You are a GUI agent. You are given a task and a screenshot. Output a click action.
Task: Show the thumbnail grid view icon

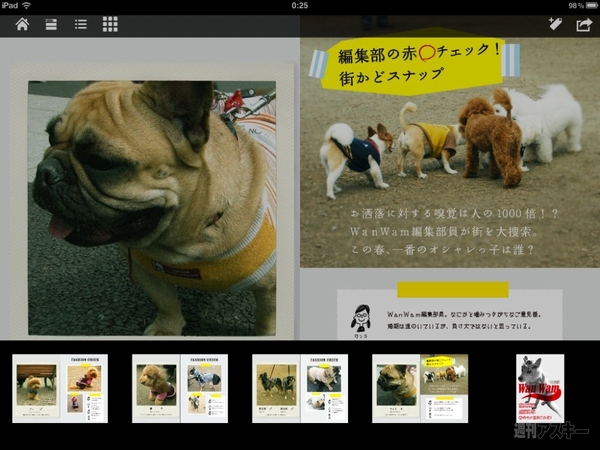110,24
